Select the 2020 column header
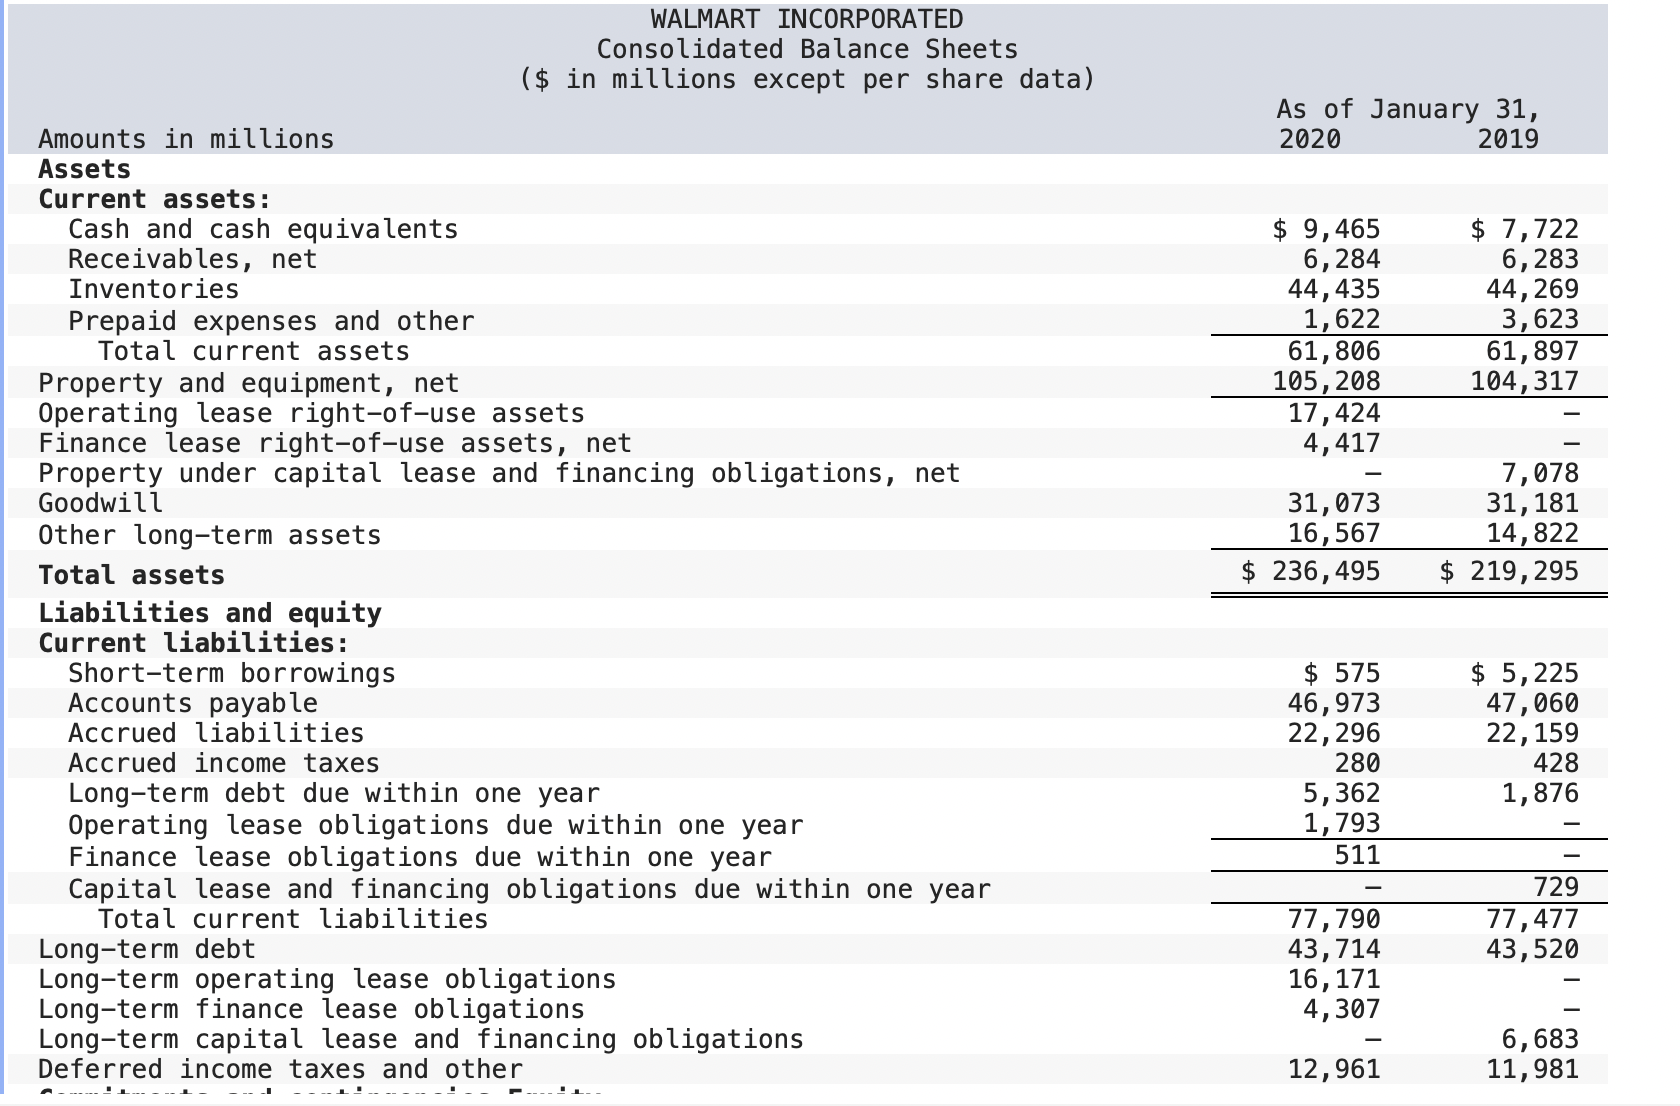Viewport: 1680px width, 1106px height. click(x=1310, y=140)
